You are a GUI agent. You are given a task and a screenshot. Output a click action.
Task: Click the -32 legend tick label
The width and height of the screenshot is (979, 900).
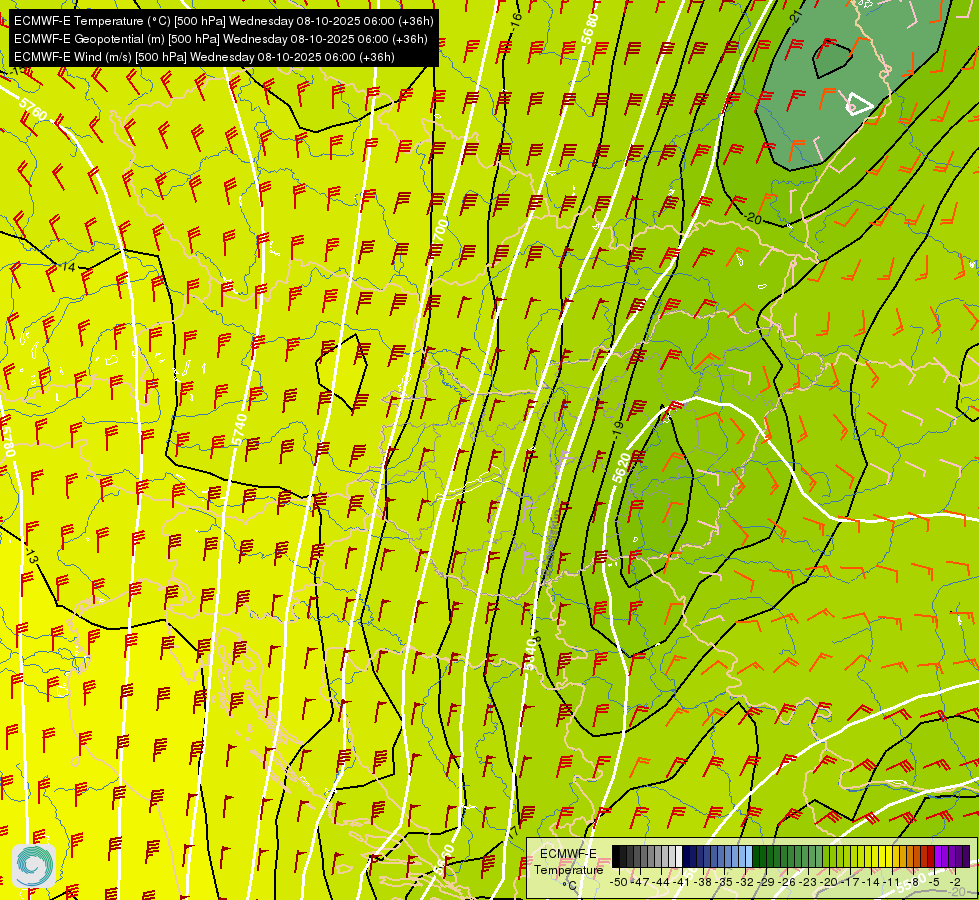coord(745,883)
